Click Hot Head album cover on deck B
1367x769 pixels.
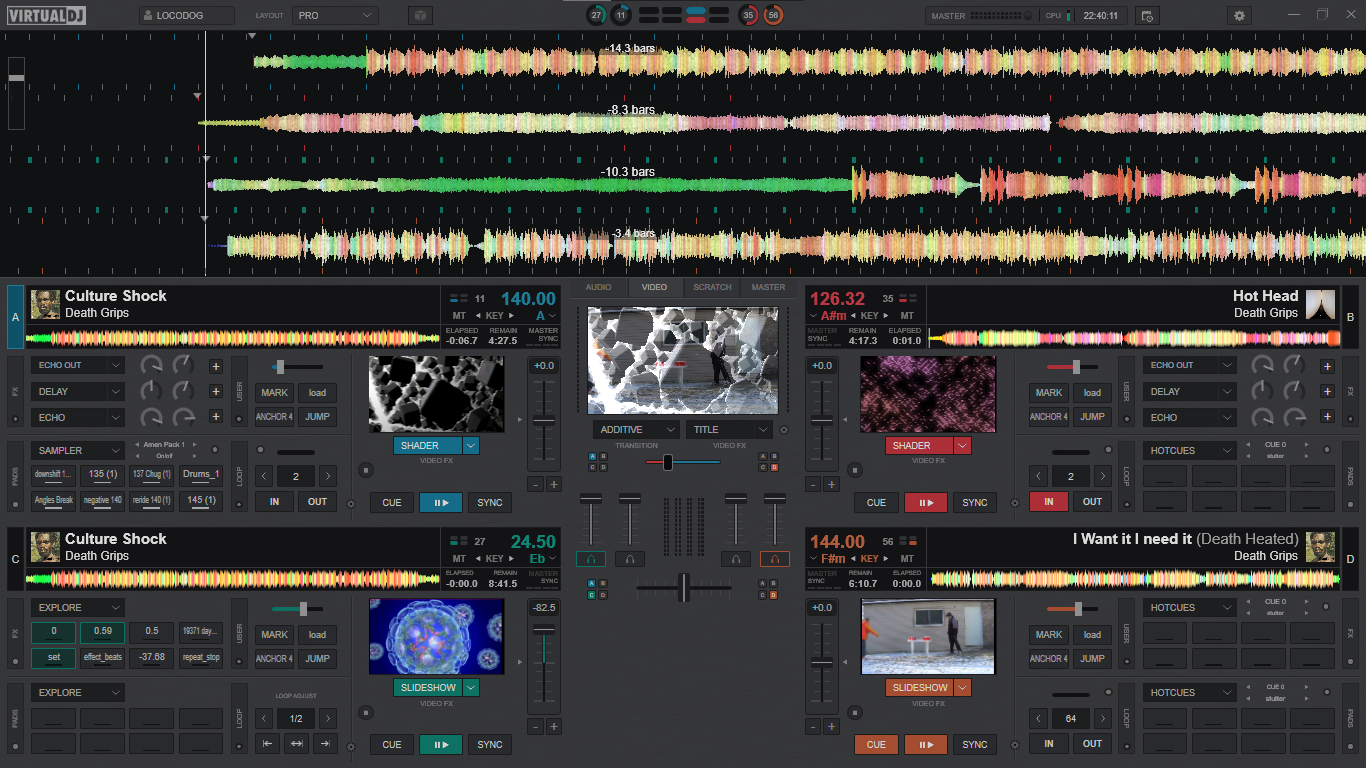click(x=1320, y=304)
